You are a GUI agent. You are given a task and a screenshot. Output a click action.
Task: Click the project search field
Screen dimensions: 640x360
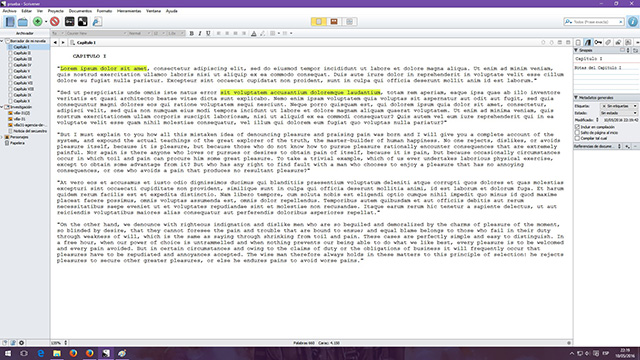tap(595, 22)
